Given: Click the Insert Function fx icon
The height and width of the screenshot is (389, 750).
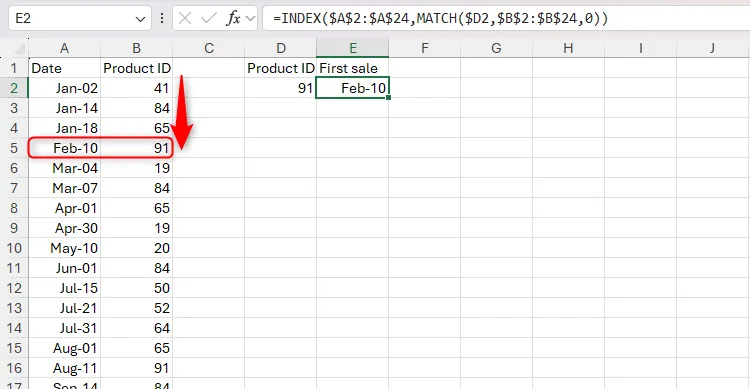Looking at the screenshot, I should click(233, 19).
